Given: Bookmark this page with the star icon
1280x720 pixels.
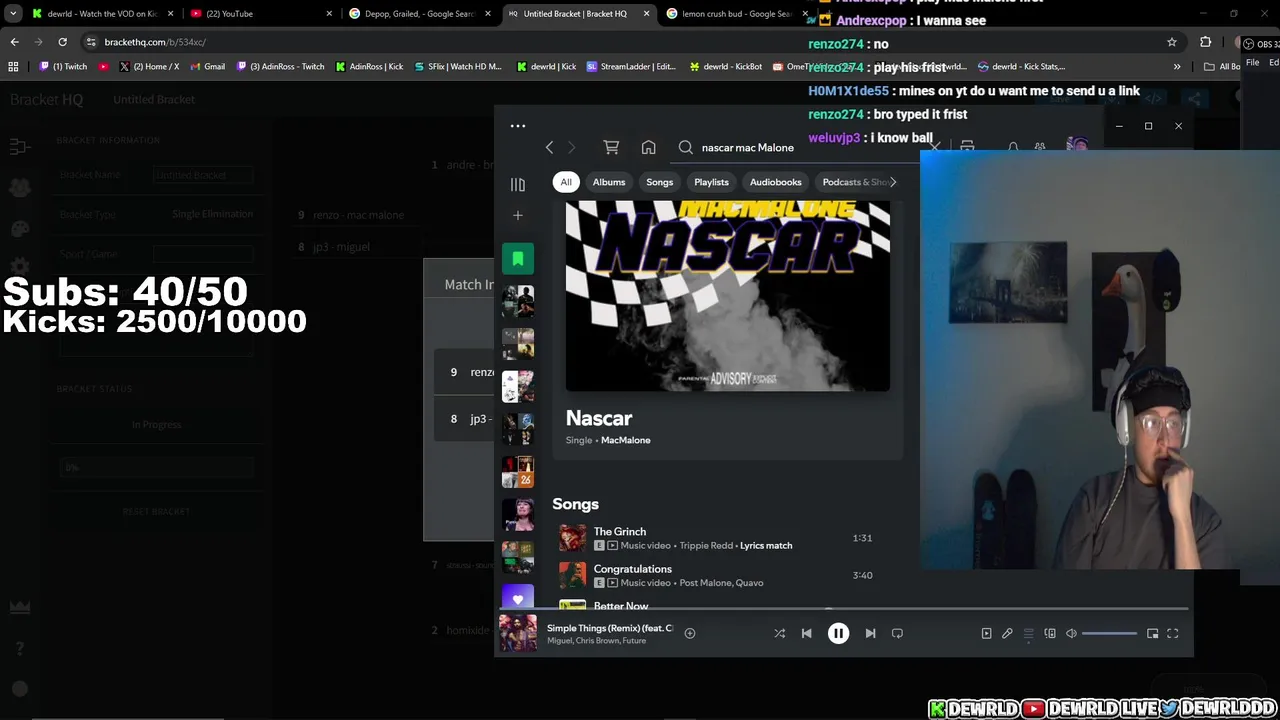Looking at the screenshot, I should 1171,42.
